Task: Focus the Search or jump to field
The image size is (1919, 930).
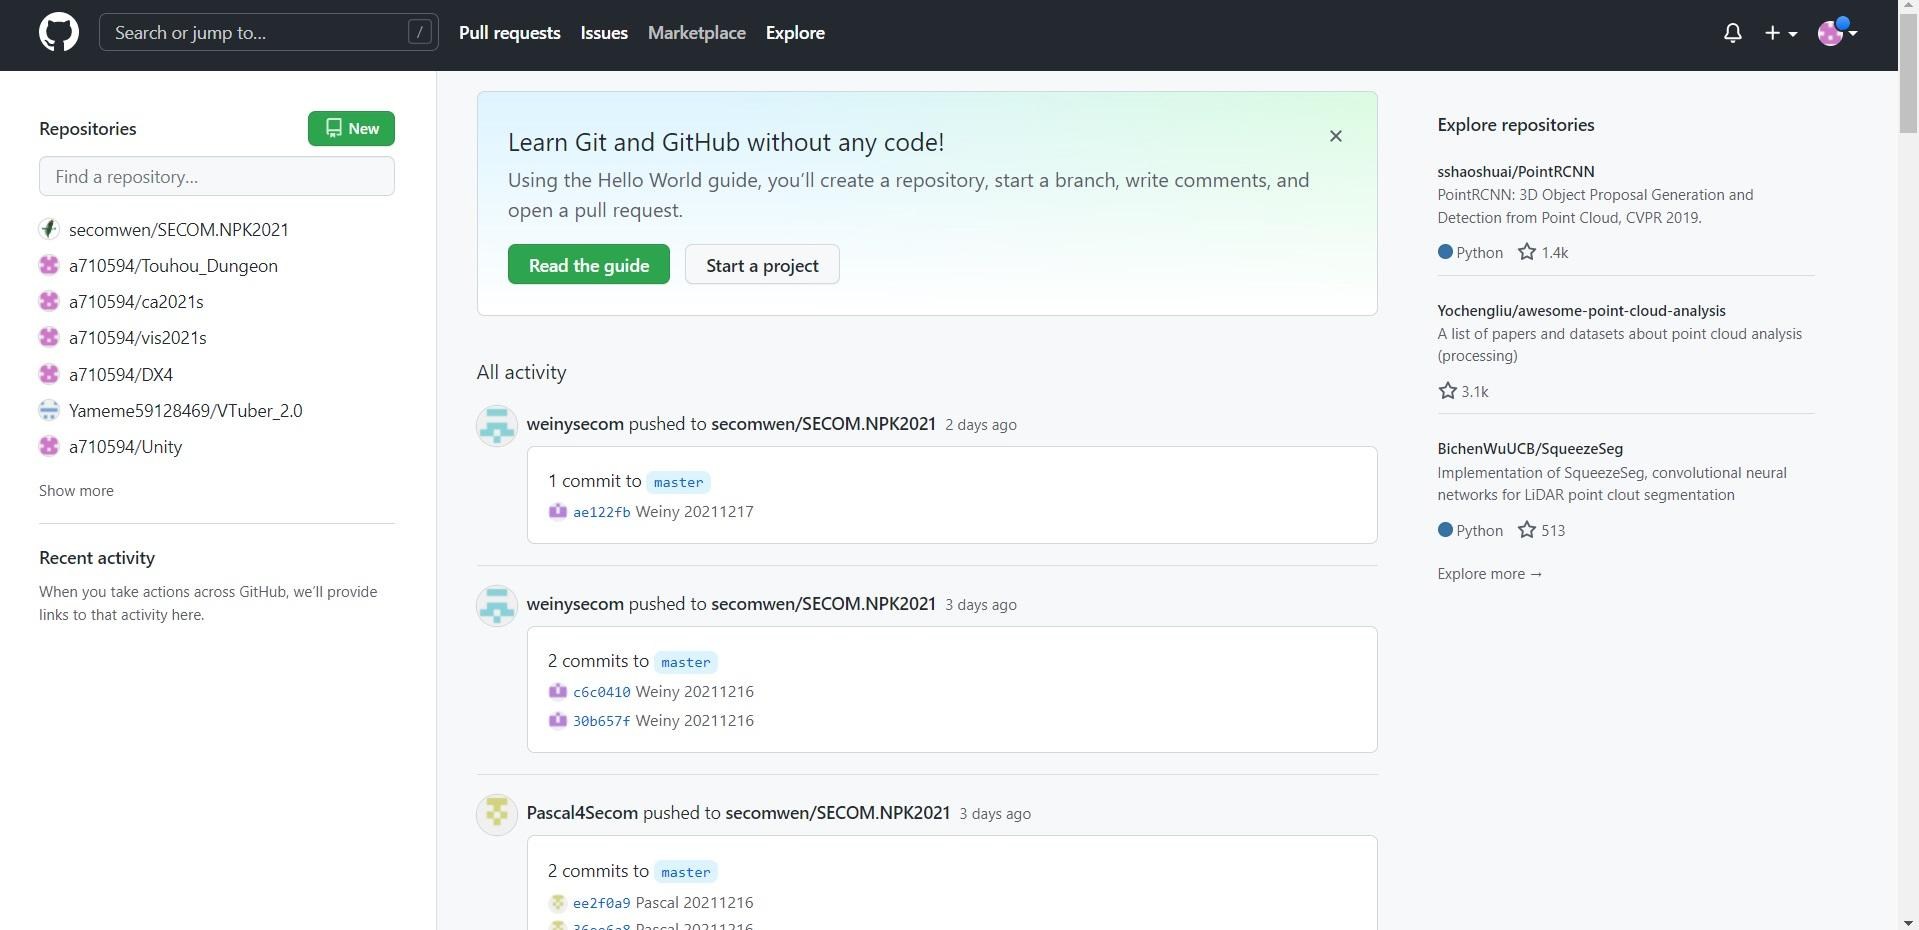Action: coord(269,33)
